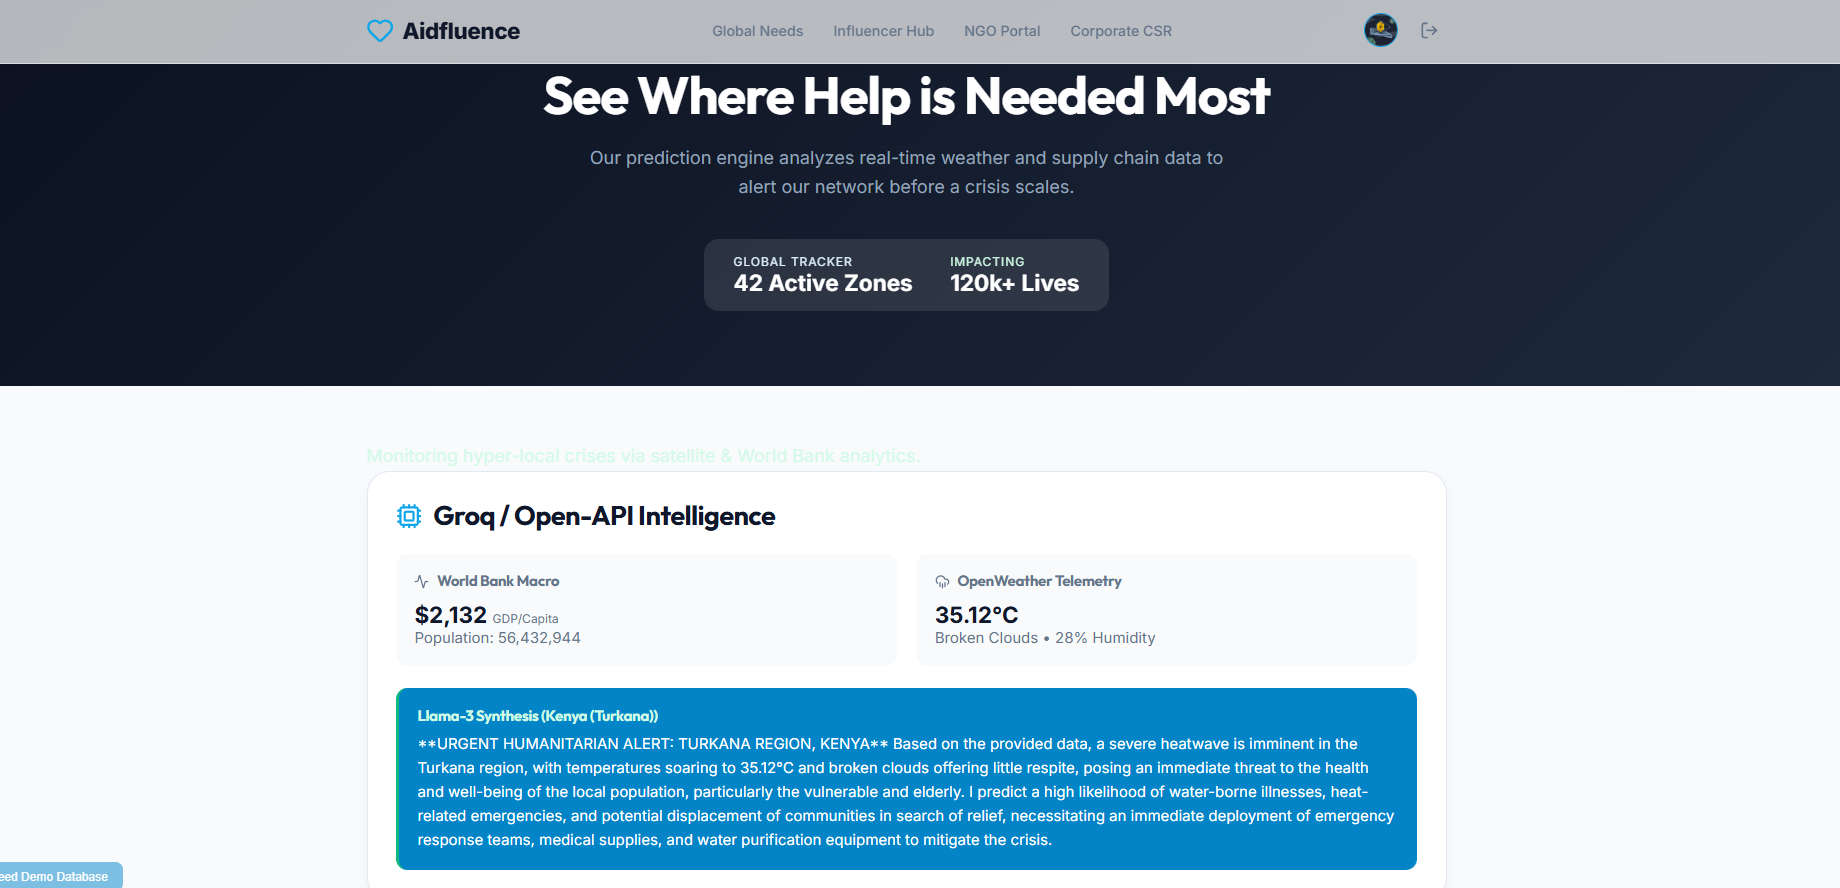
Task: Click the 42 Active Zones stat
Action: click(823, 283)
